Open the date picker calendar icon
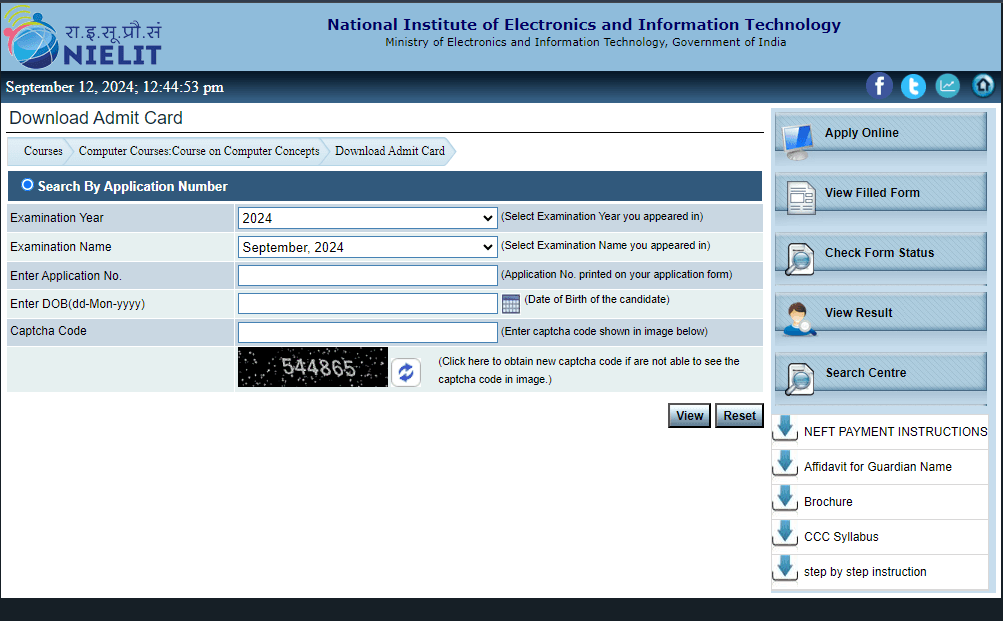Screen dimensions: 1003x621 (511, 303)
